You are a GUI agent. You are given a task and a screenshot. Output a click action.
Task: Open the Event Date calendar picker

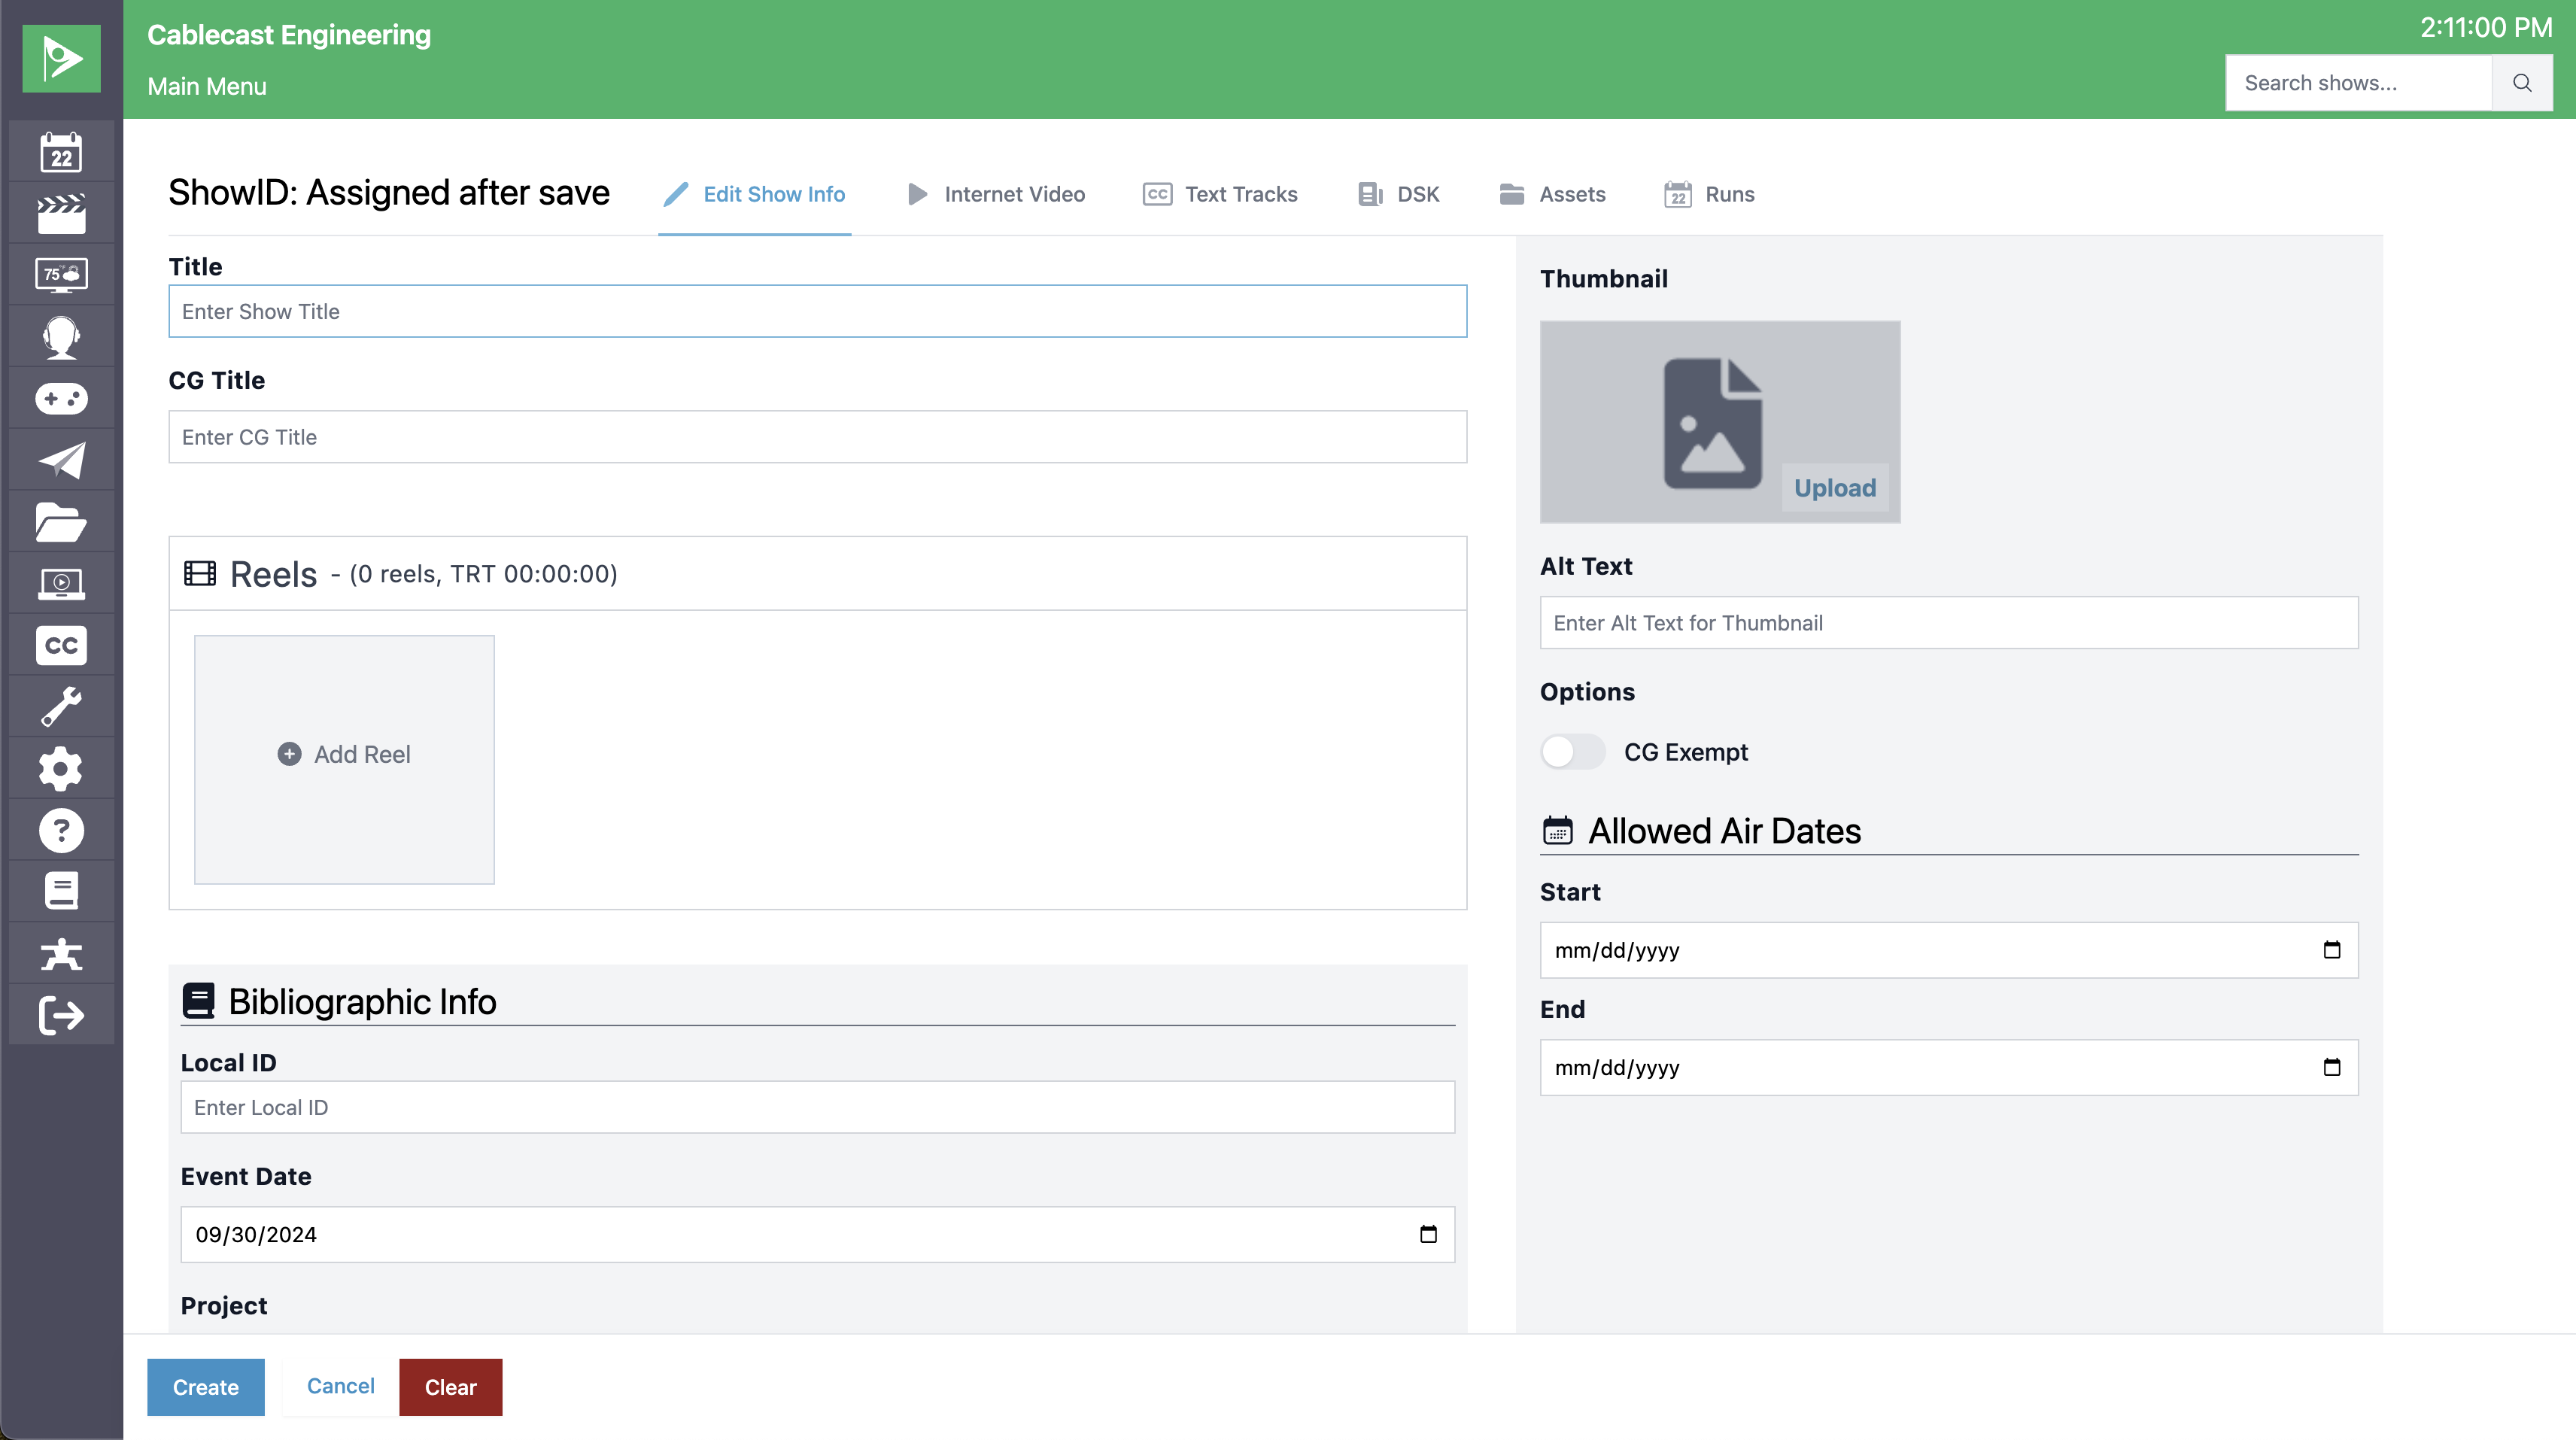[x=1427, y=1234]
